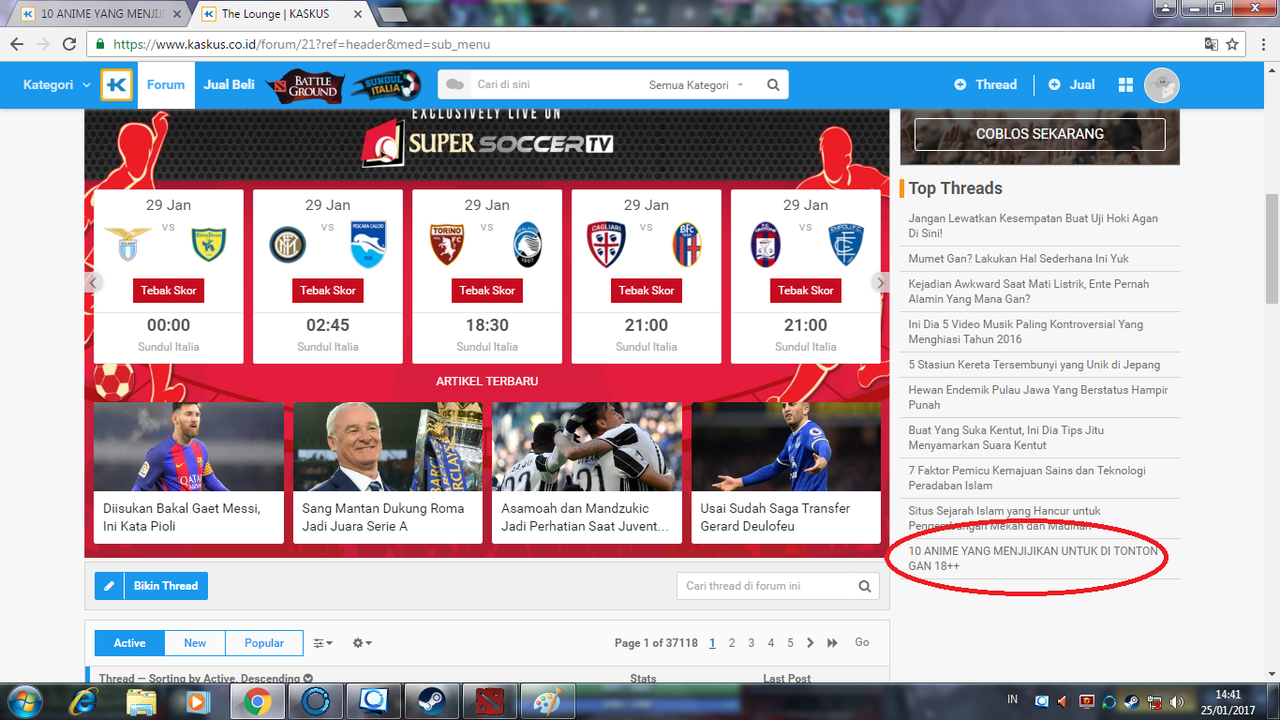The width and height of the screenshot is (1280, 720).
Task: Open the thread display options dropdown
Action: 323,643
